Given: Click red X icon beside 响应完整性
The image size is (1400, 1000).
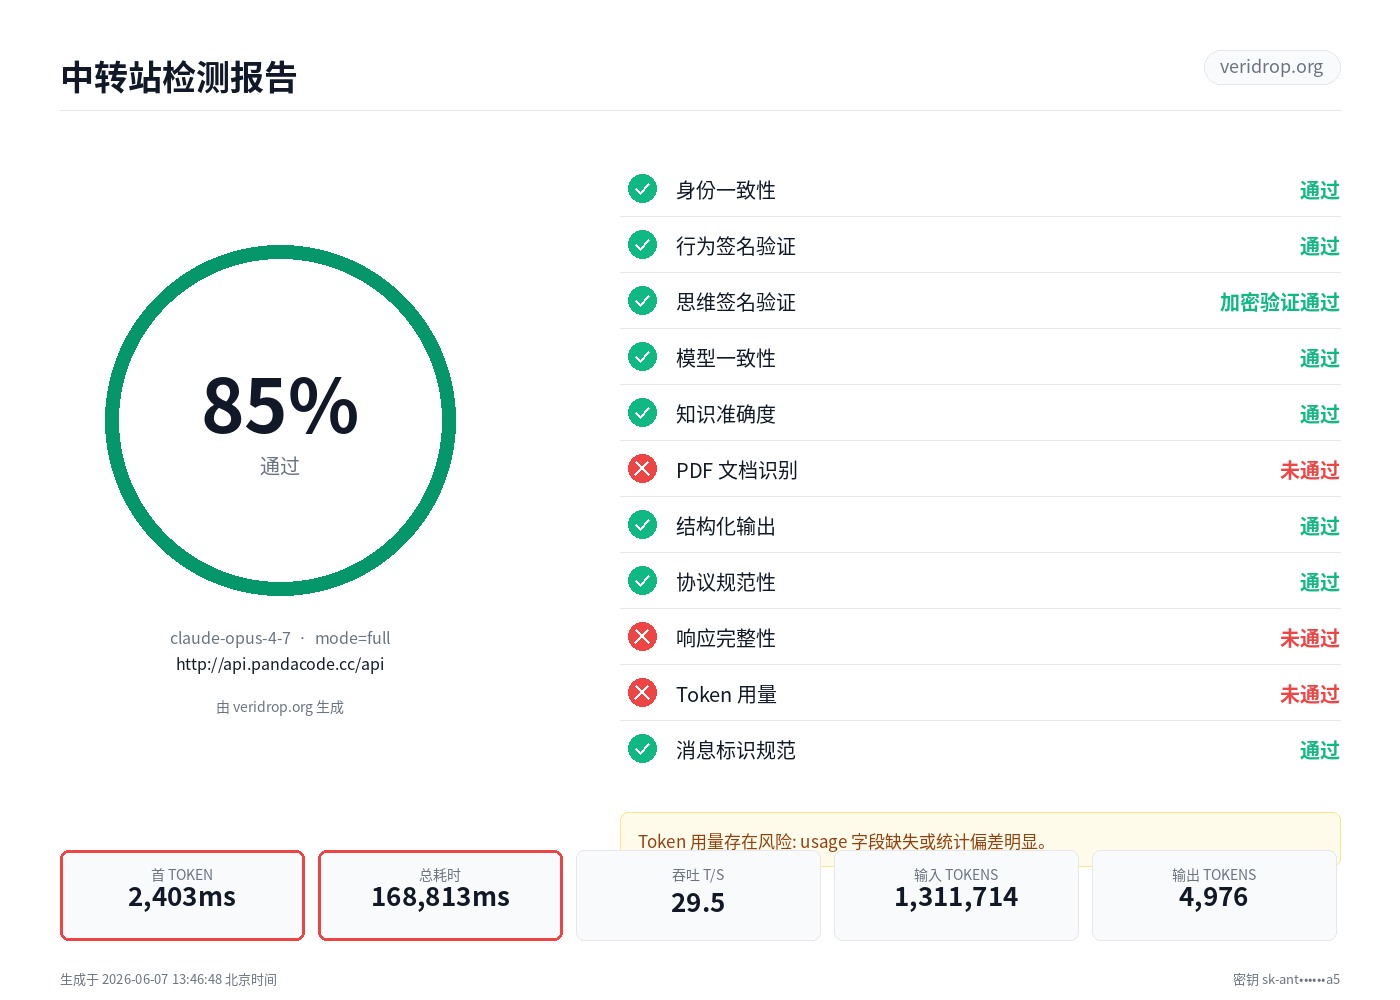Looking at the screenshot, I should 642,637.
